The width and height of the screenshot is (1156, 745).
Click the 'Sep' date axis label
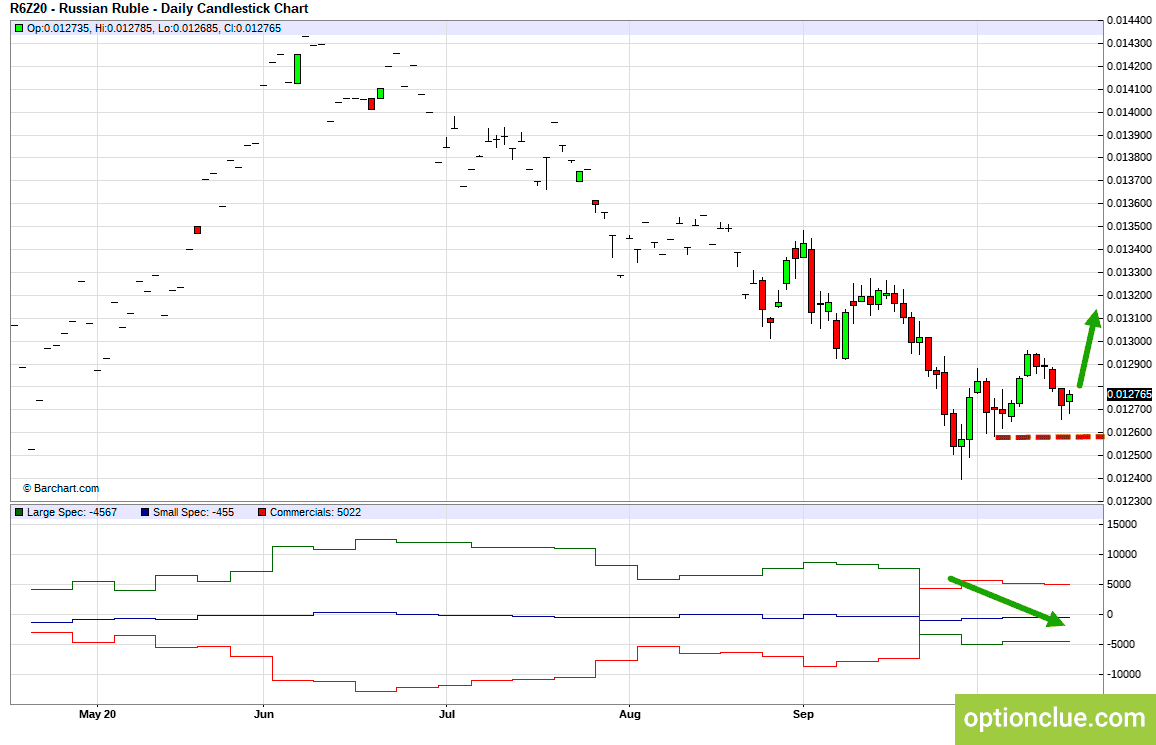803,714
